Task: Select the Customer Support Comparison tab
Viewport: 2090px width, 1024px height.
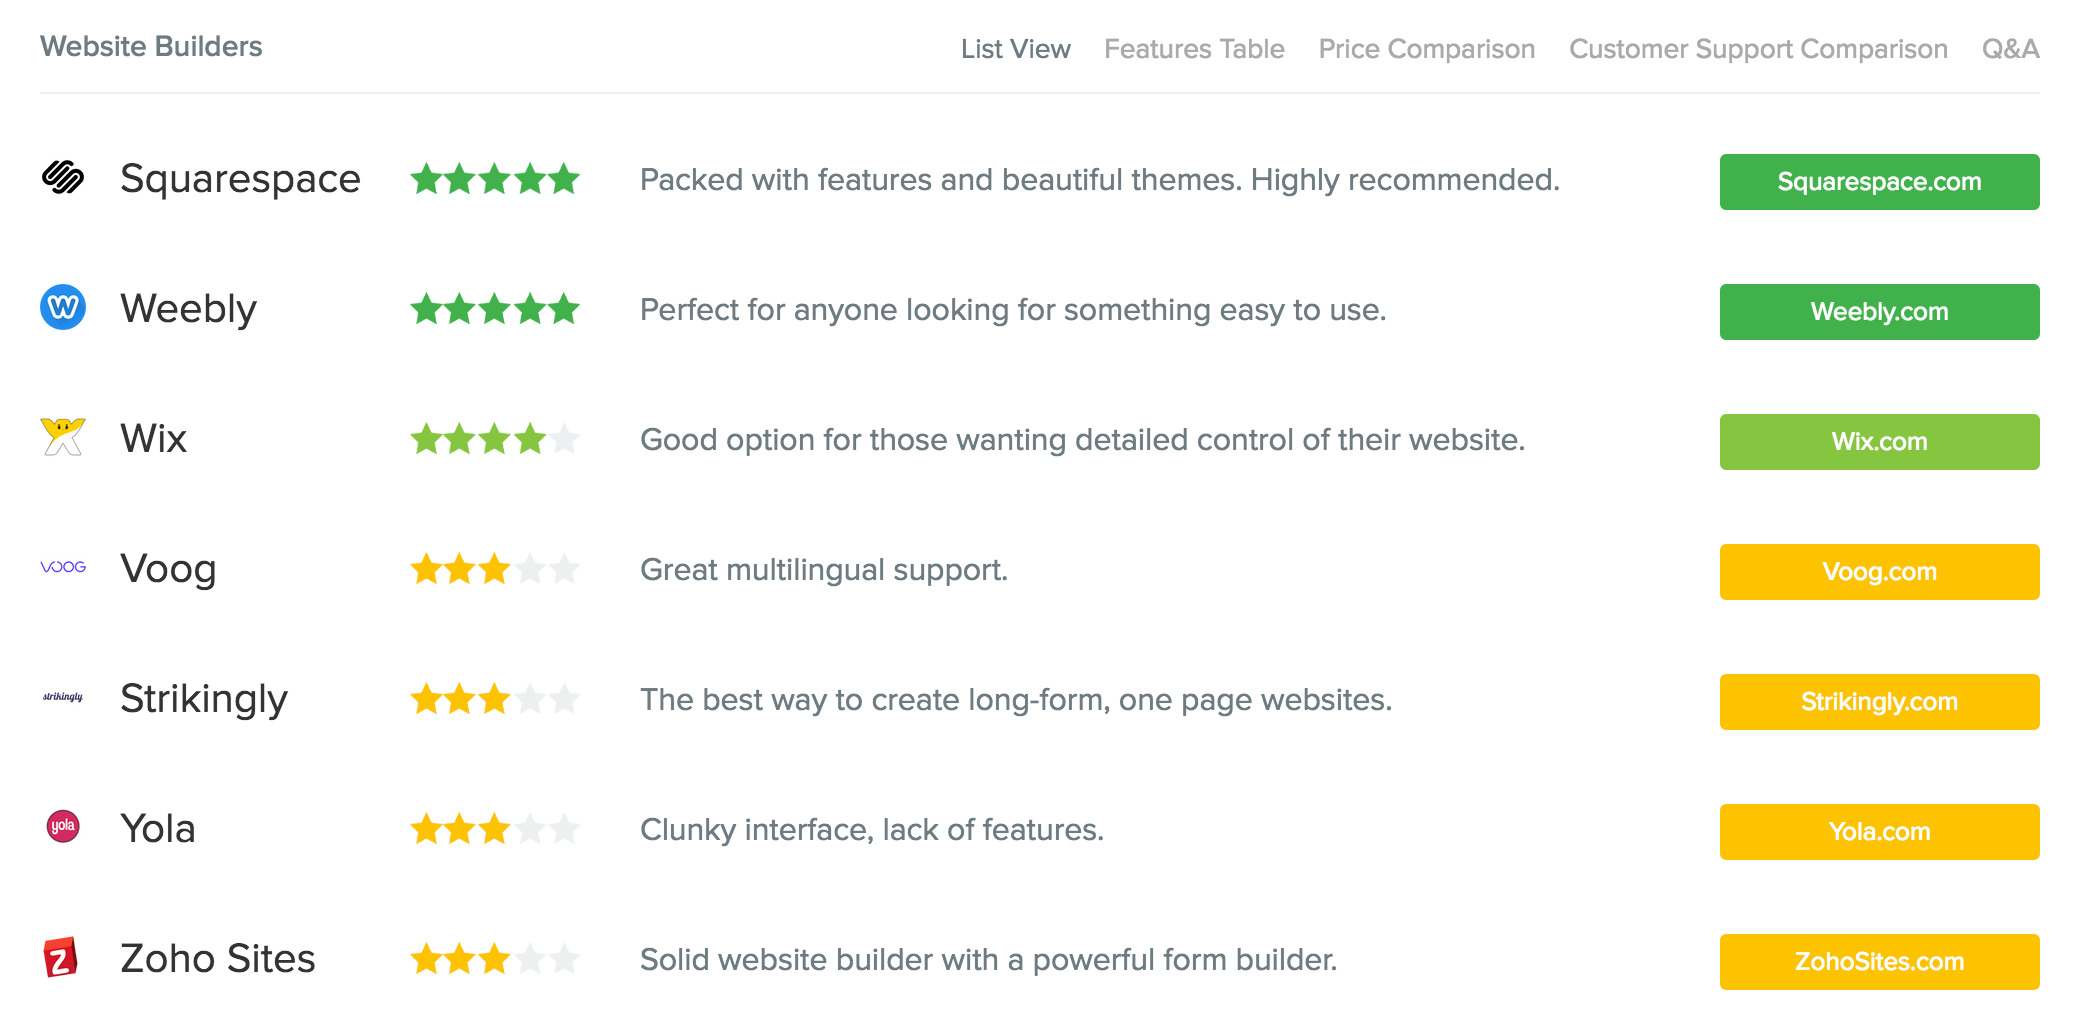Action: point(1758,49)
